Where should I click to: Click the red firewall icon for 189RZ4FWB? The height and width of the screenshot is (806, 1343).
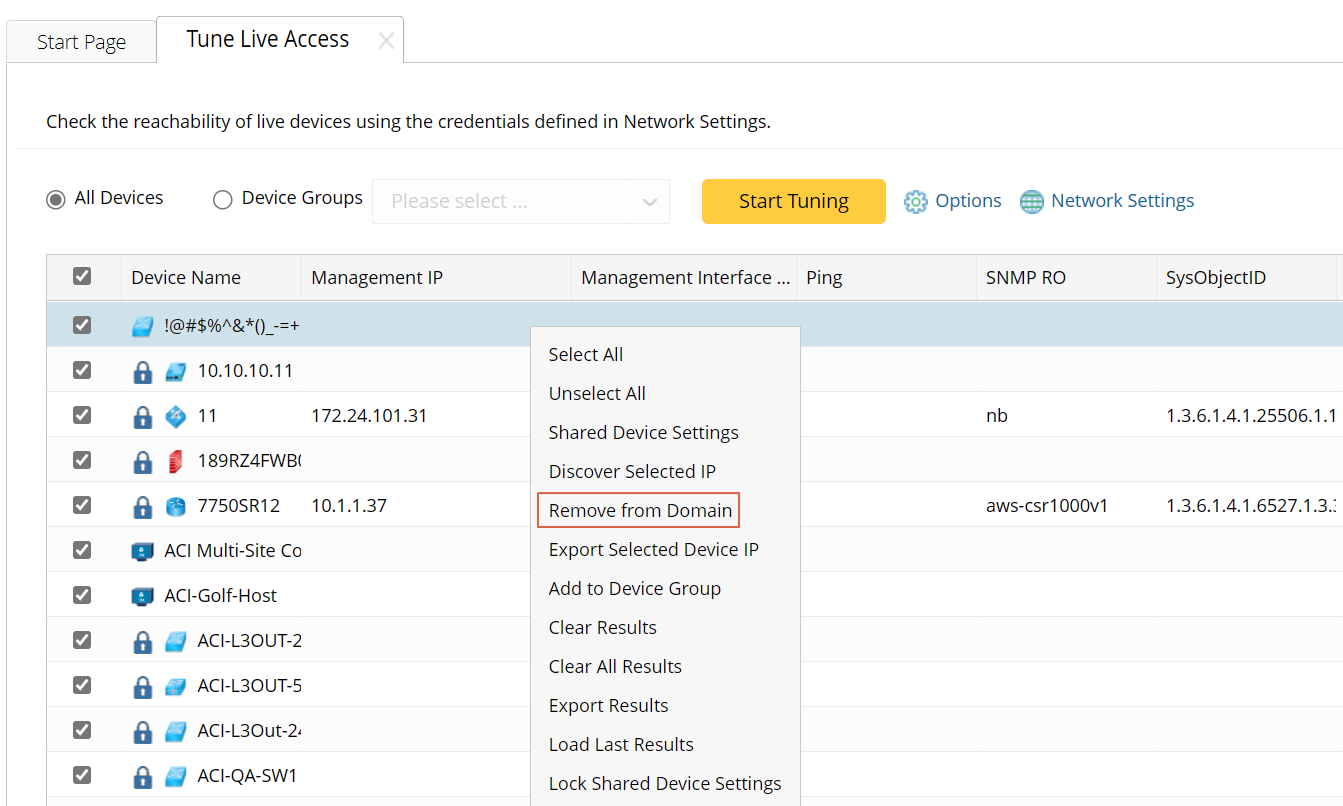[x=176, y=461]
